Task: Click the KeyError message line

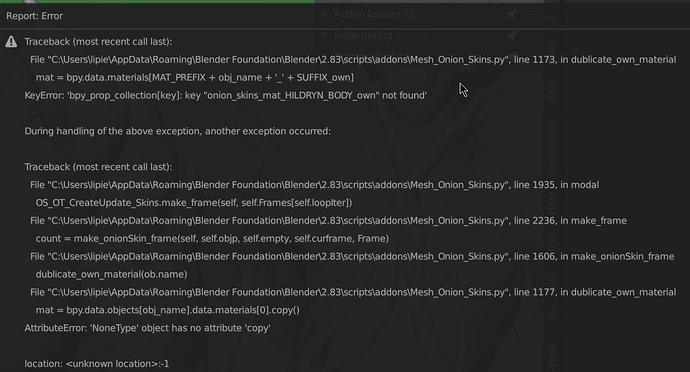Action: pyautogui.click(x=226, y=96)
